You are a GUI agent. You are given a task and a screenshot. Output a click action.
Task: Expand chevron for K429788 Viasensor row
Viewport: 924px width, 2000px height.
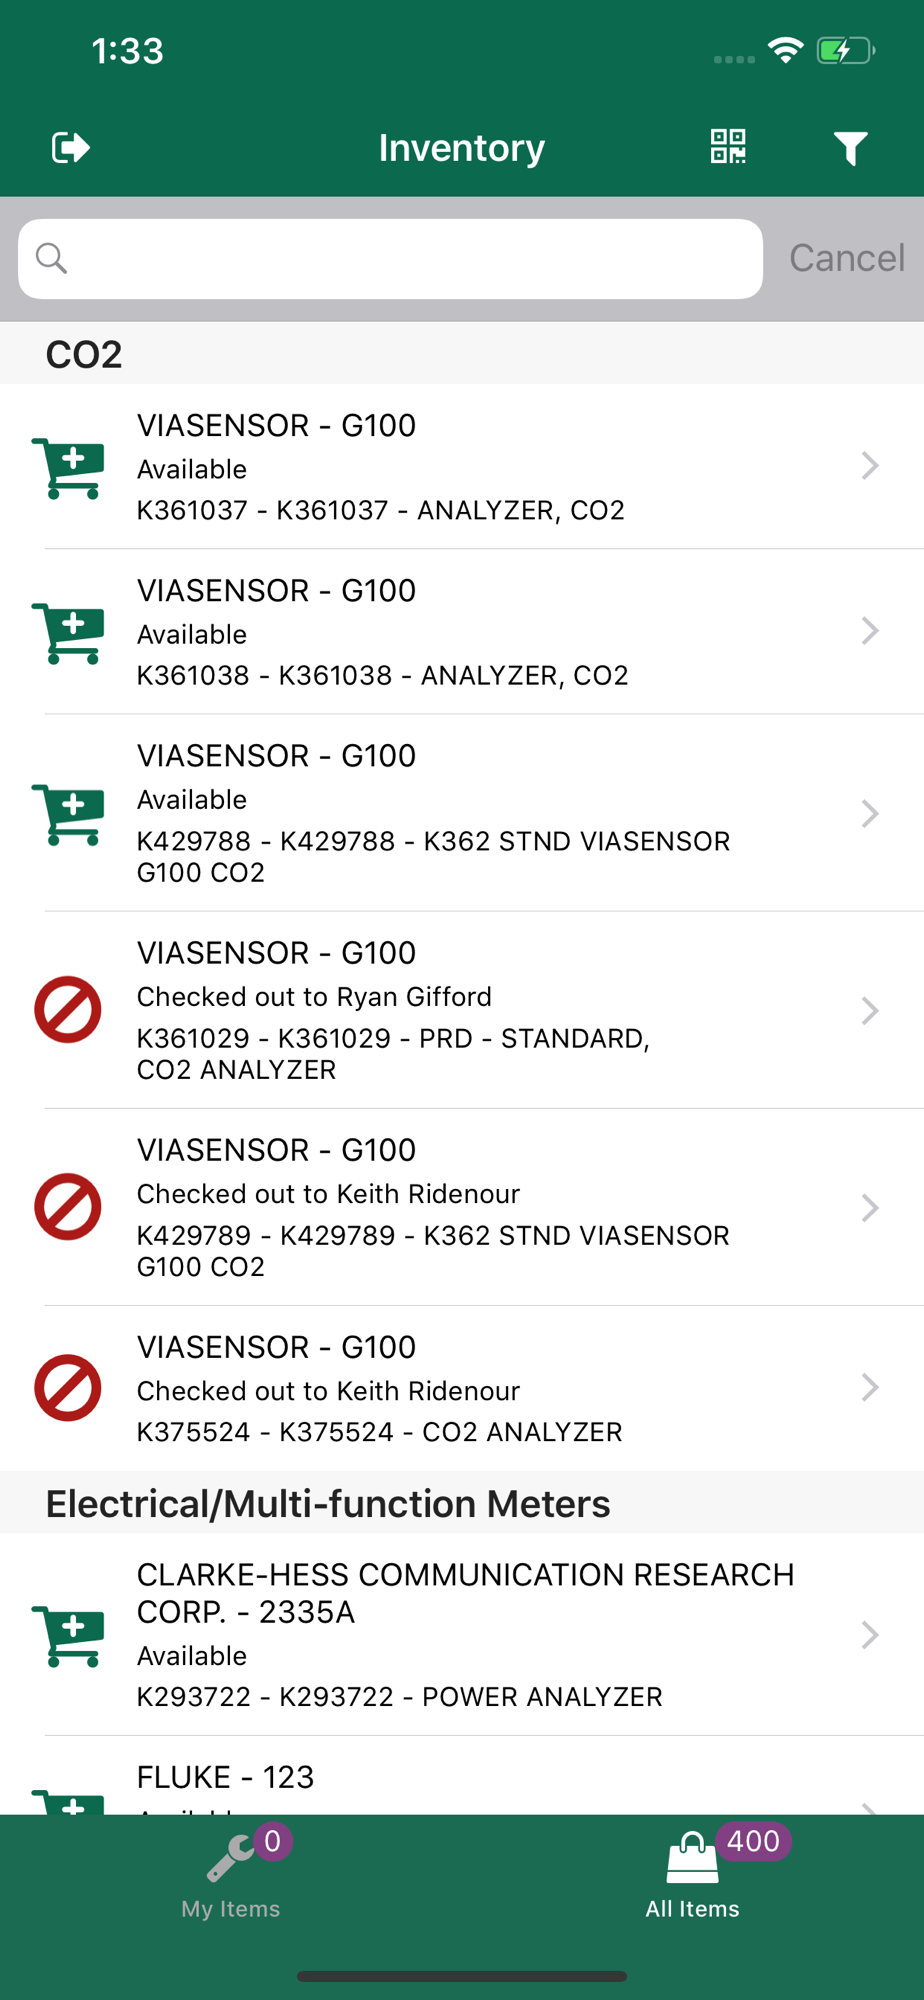pos(870,814)
